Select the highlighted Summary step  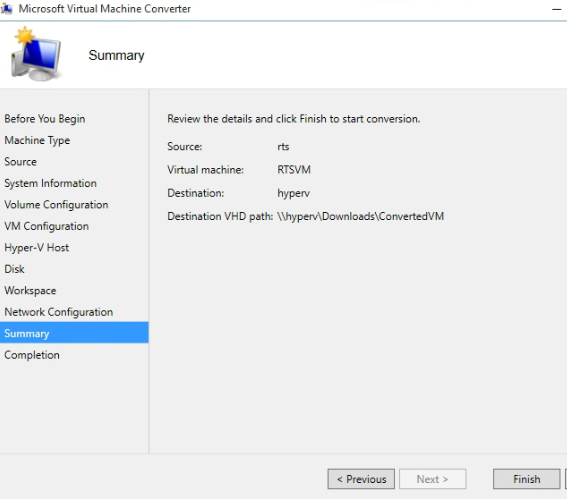coord(74,333)
